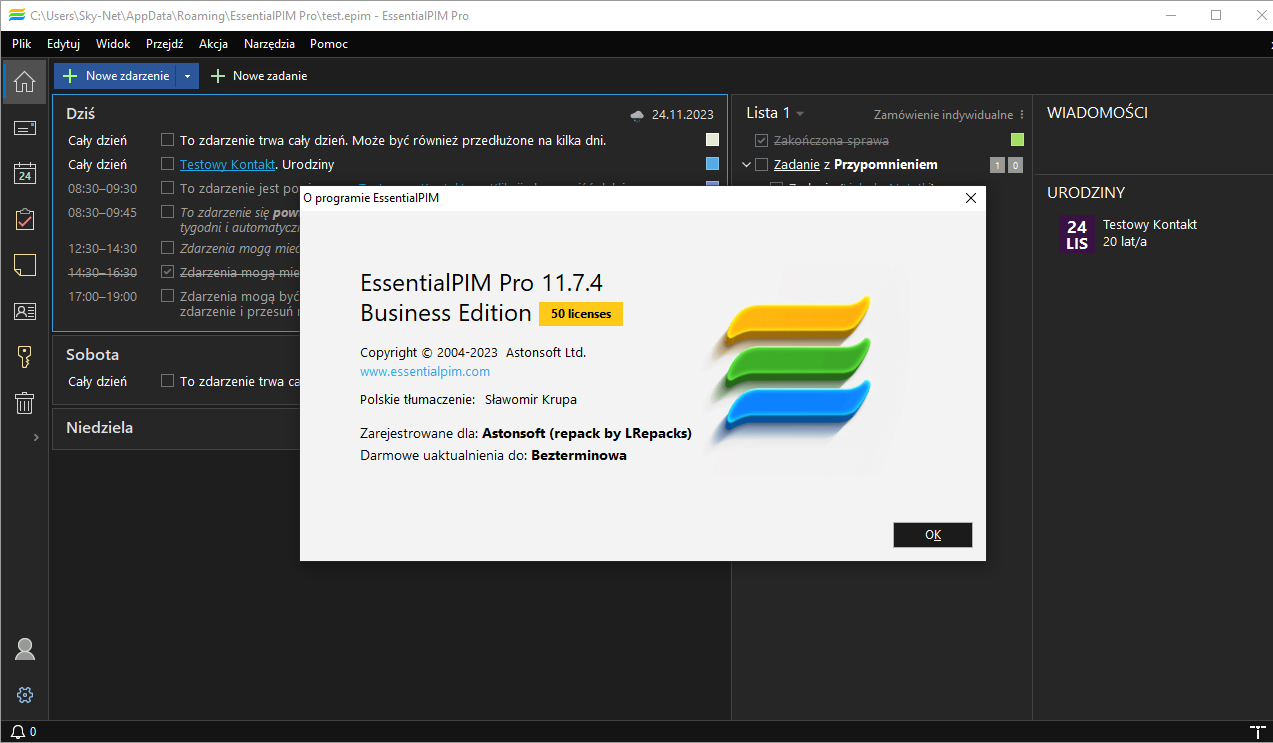The height and width of the screenshot is (743, 1273).
Task: Open the Tasks clipboard icon in sidebar
Action: [25, 219]
